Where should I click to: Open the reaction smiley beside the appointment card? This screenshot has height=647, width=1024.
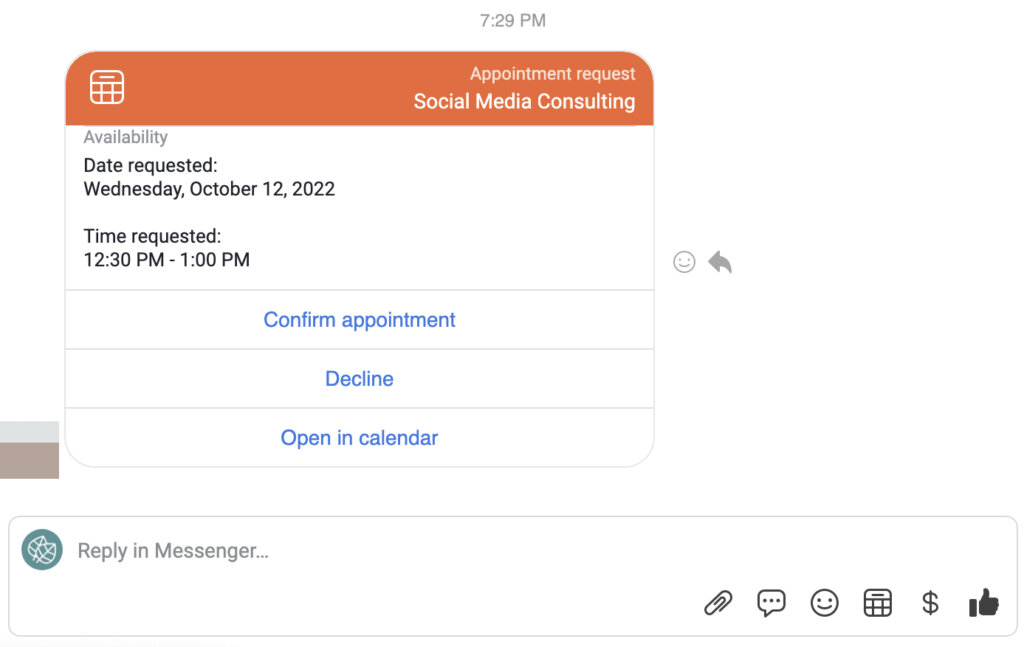(684, 262)
